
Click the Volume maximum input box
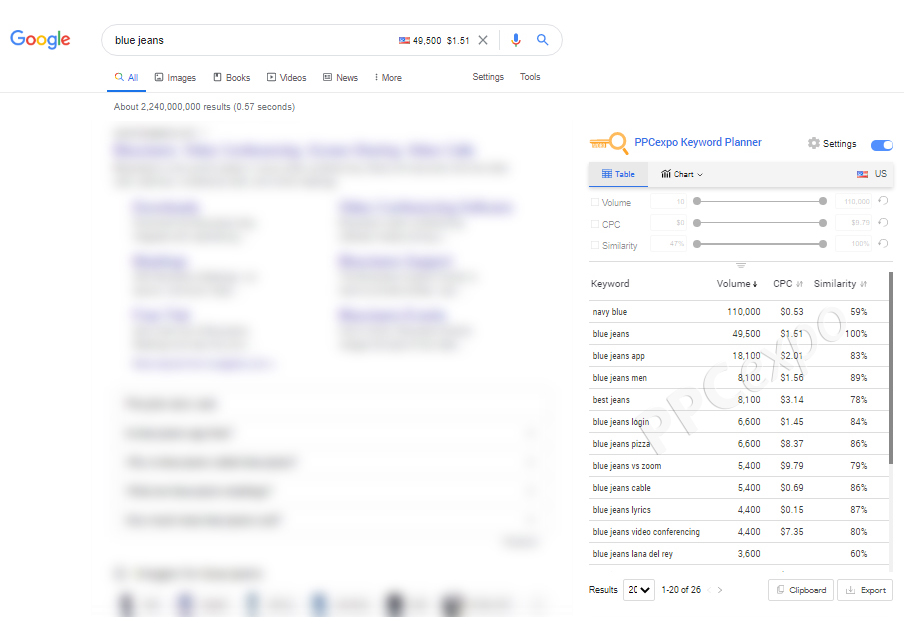[x=854, y=201]
